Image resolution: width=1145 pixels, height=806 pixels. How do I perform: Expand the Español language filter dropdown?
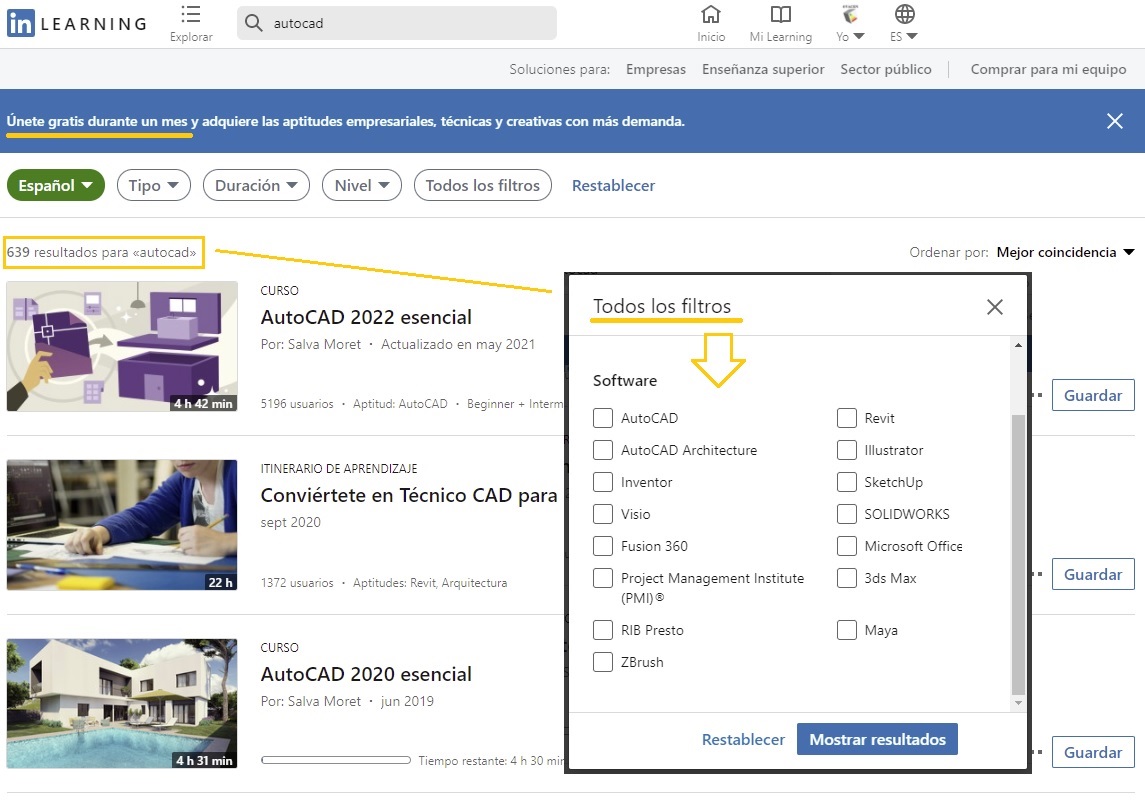[56, 185]
